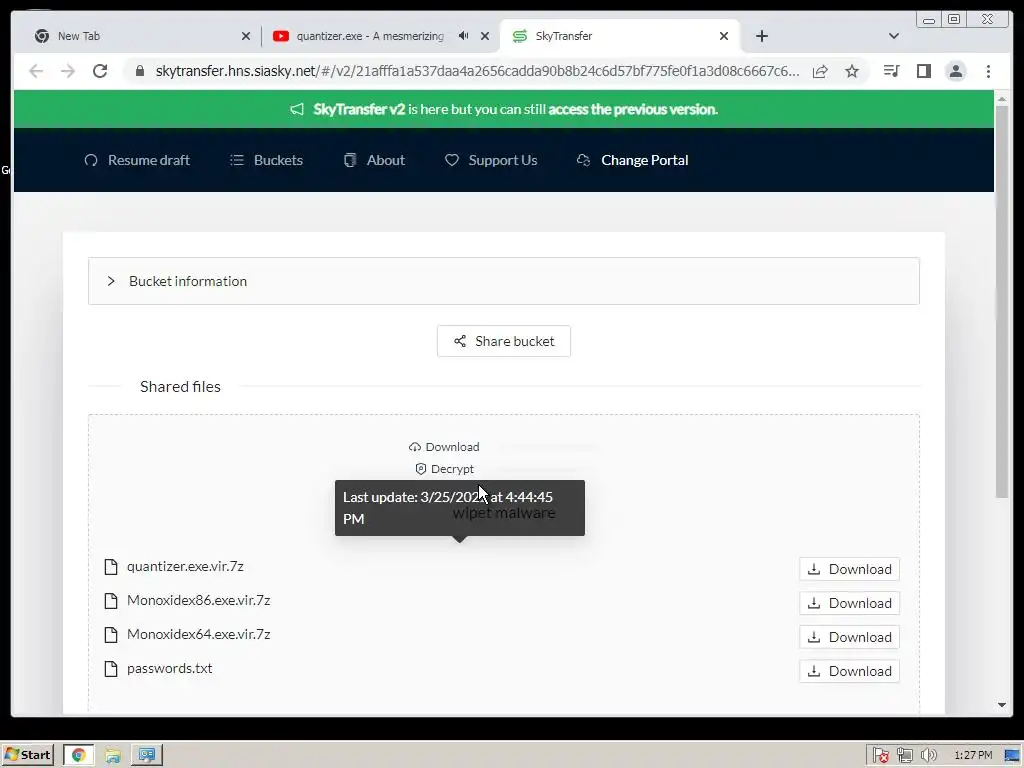Open a new browser tab with plus
Screen dimensions: 1024x768
[x=761, y=36]
